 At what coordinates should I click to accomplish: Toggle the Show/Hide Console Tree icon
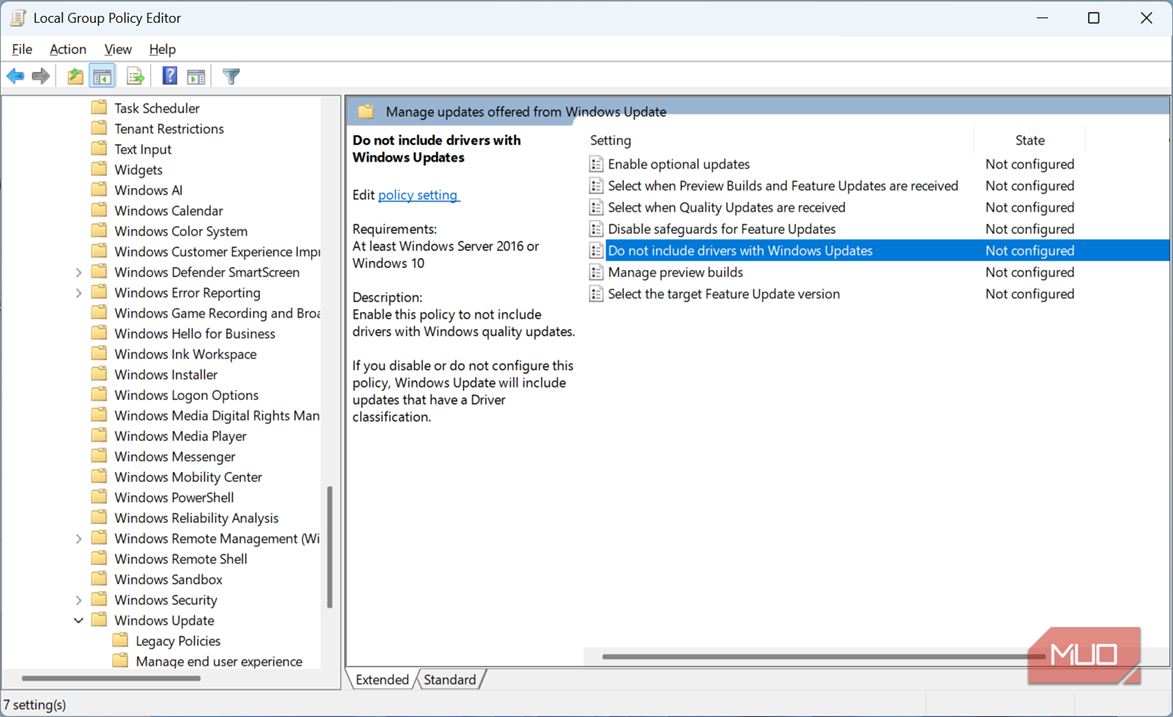tap(102, 76)
